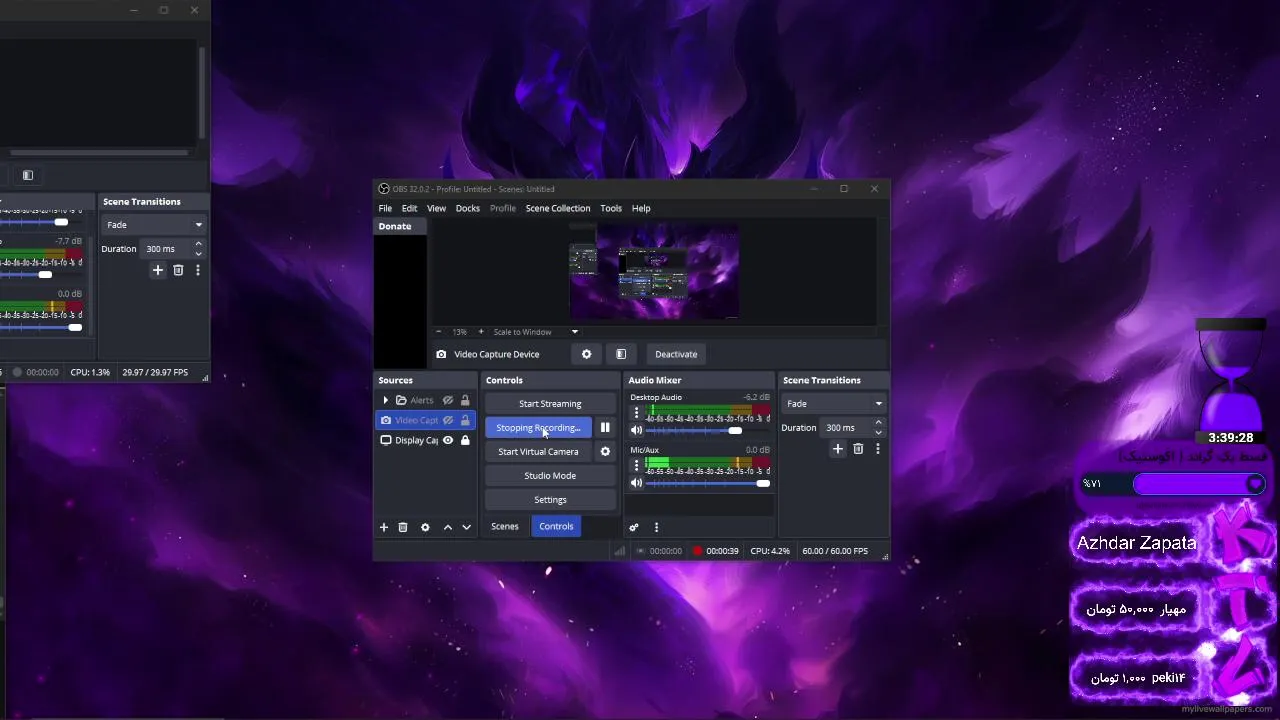The height and width of the screenshot is (720, 1280).
Task: Open Fade transition dropdown in background window
Action: (153, 225)
